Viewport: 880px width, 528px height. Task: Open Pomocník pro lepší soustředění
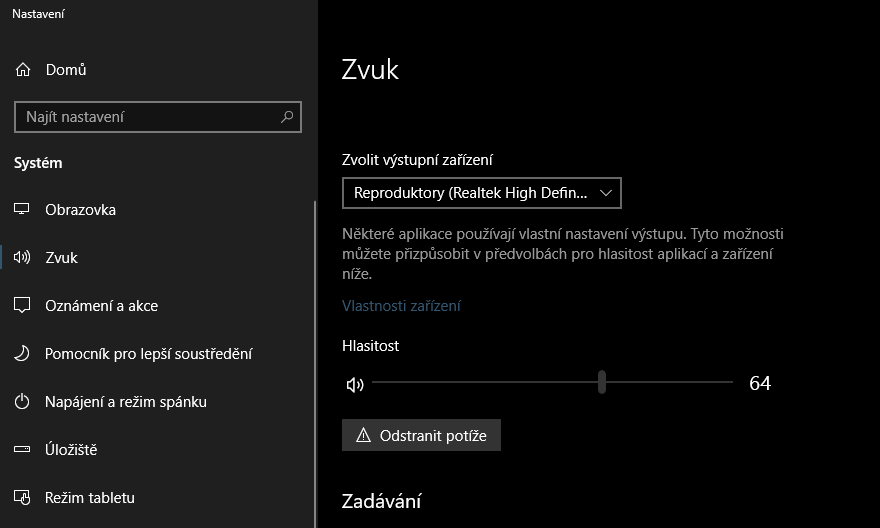pos(148,354)
